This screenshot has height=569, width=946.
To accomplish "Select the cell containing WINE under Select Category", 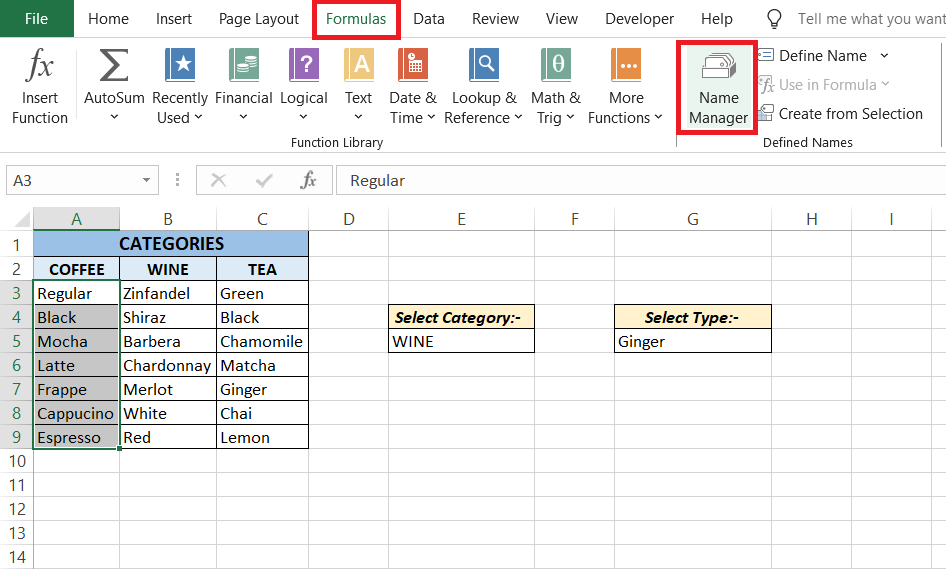I will tap(461, 342).
